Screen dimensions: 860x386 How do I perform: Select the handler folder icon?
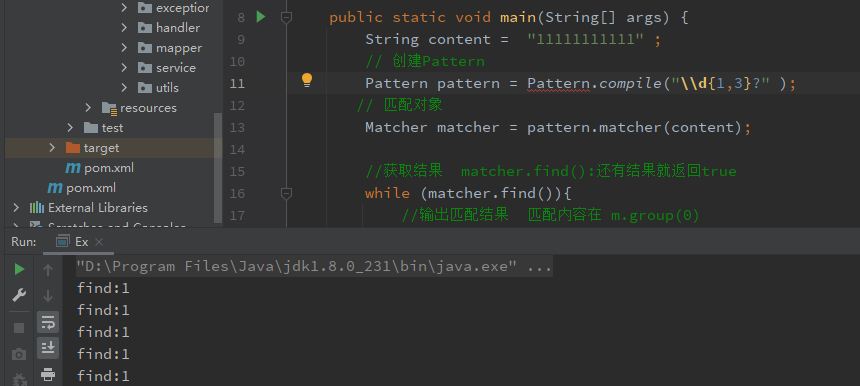click(145, 27)
